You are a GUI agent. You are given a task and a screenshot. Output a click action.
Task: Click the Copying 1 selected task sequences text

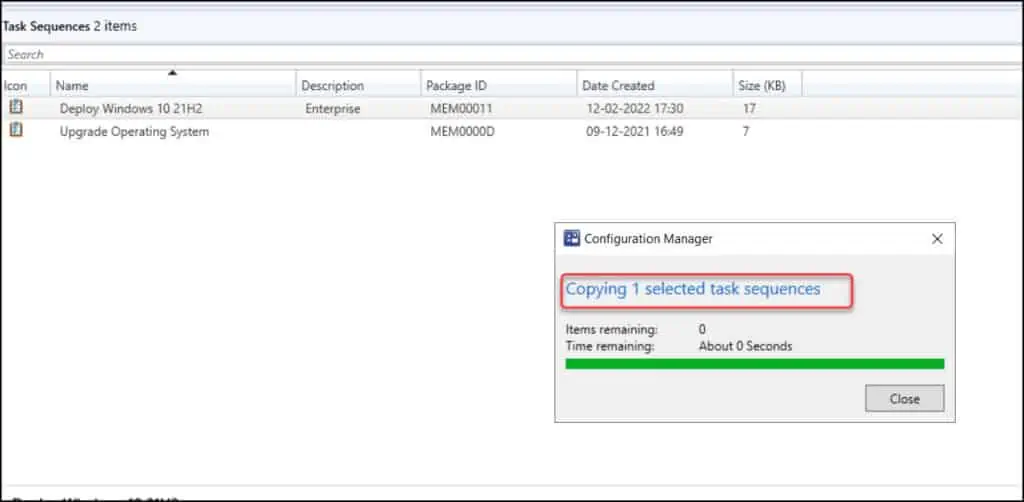point(693,289)
